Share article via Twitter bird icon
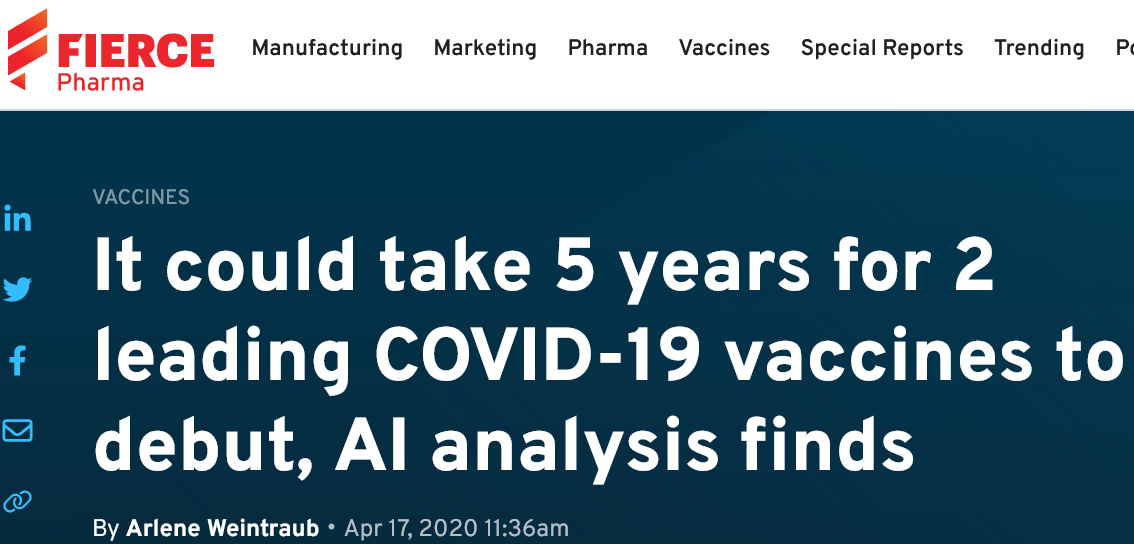Image resolution: width=1134 pixels, height=544 pixels. [x=17, y=290]
